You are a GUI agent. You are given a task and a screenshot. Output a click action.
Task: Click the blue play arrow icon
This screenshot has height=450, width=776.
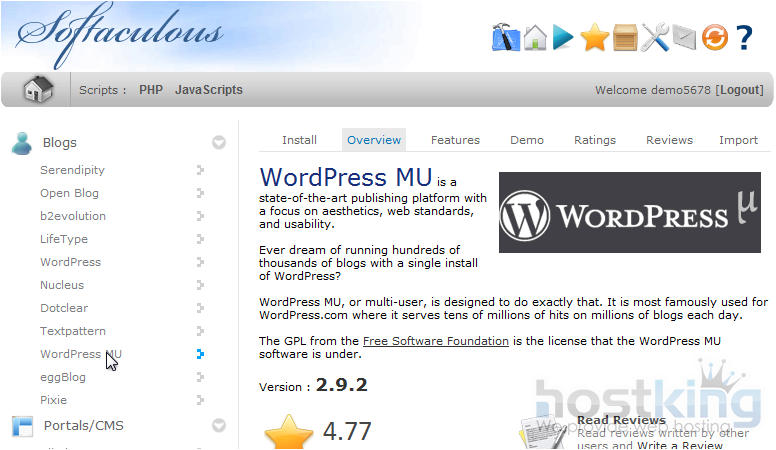pos(564,38)
